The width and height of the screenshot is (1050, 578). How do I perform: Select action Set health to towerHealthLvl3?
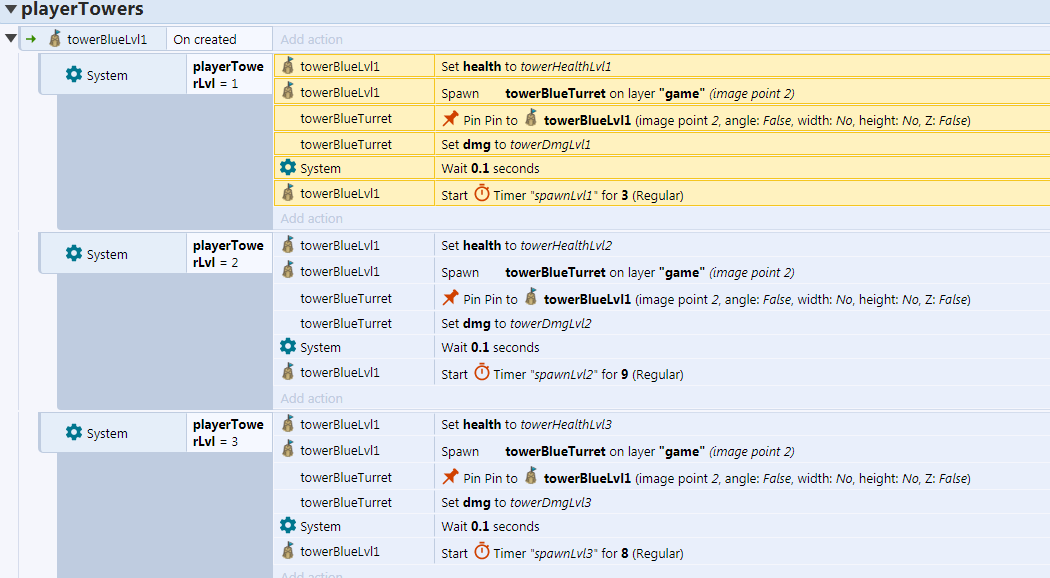(526, 424)
